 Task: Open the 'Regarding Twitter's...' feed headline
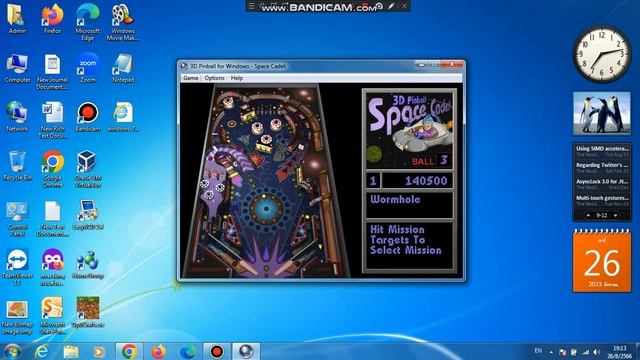click(602, 167)
